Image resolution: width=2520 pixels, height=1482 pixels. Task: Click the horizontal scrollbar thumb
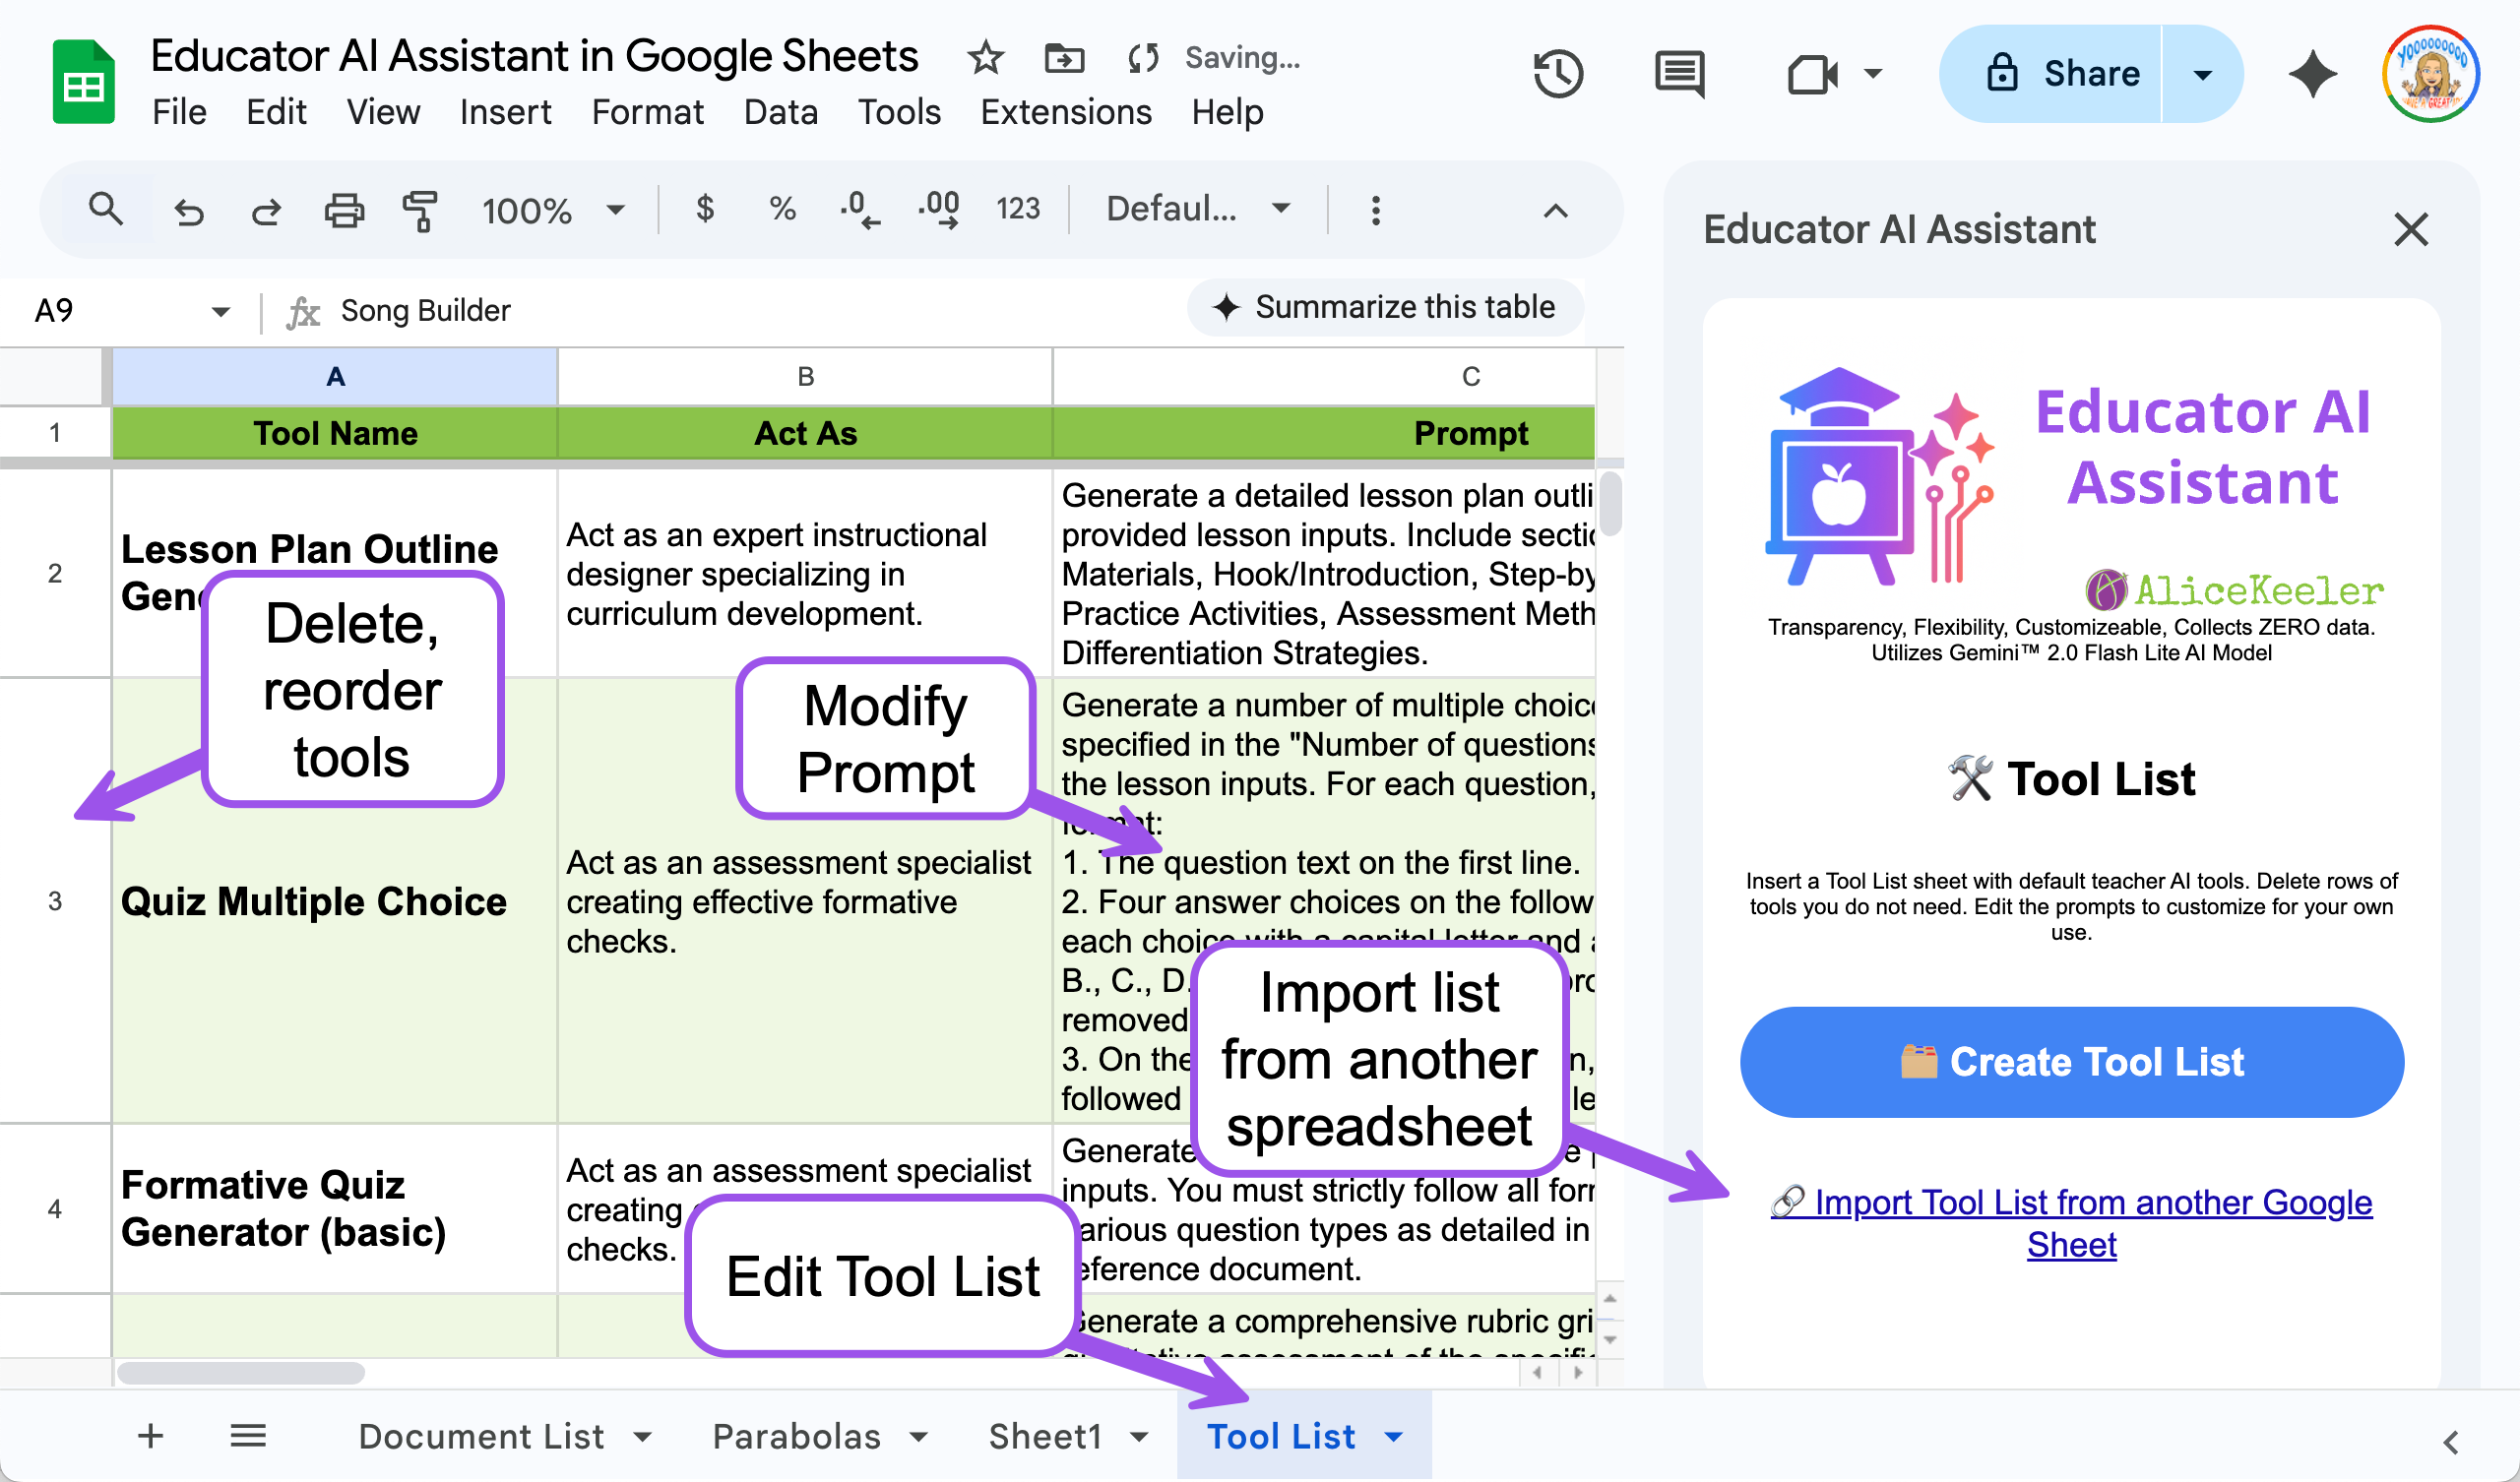click(x=240, y=1373)
